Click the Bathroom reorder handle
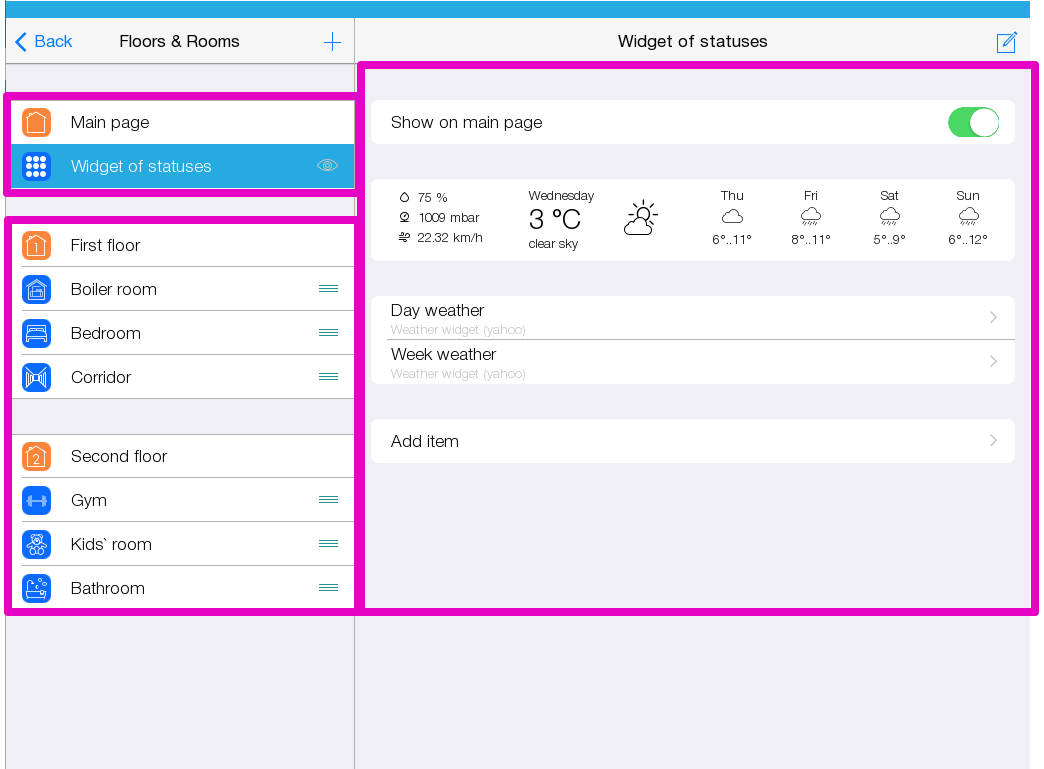The width and height of the screenshot is (1044, 769). [x=328, y=588]
